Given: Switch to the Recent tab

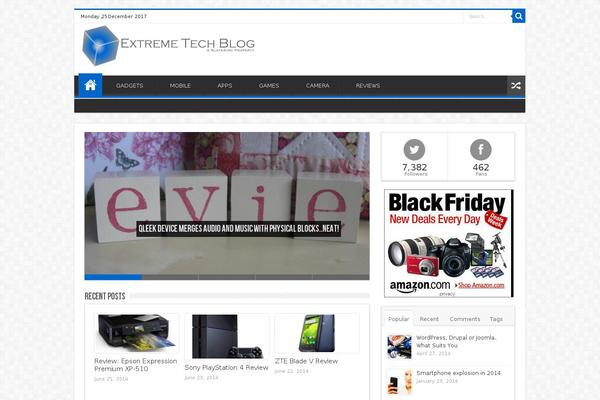Looking at the screenshot, I should 429,319.
